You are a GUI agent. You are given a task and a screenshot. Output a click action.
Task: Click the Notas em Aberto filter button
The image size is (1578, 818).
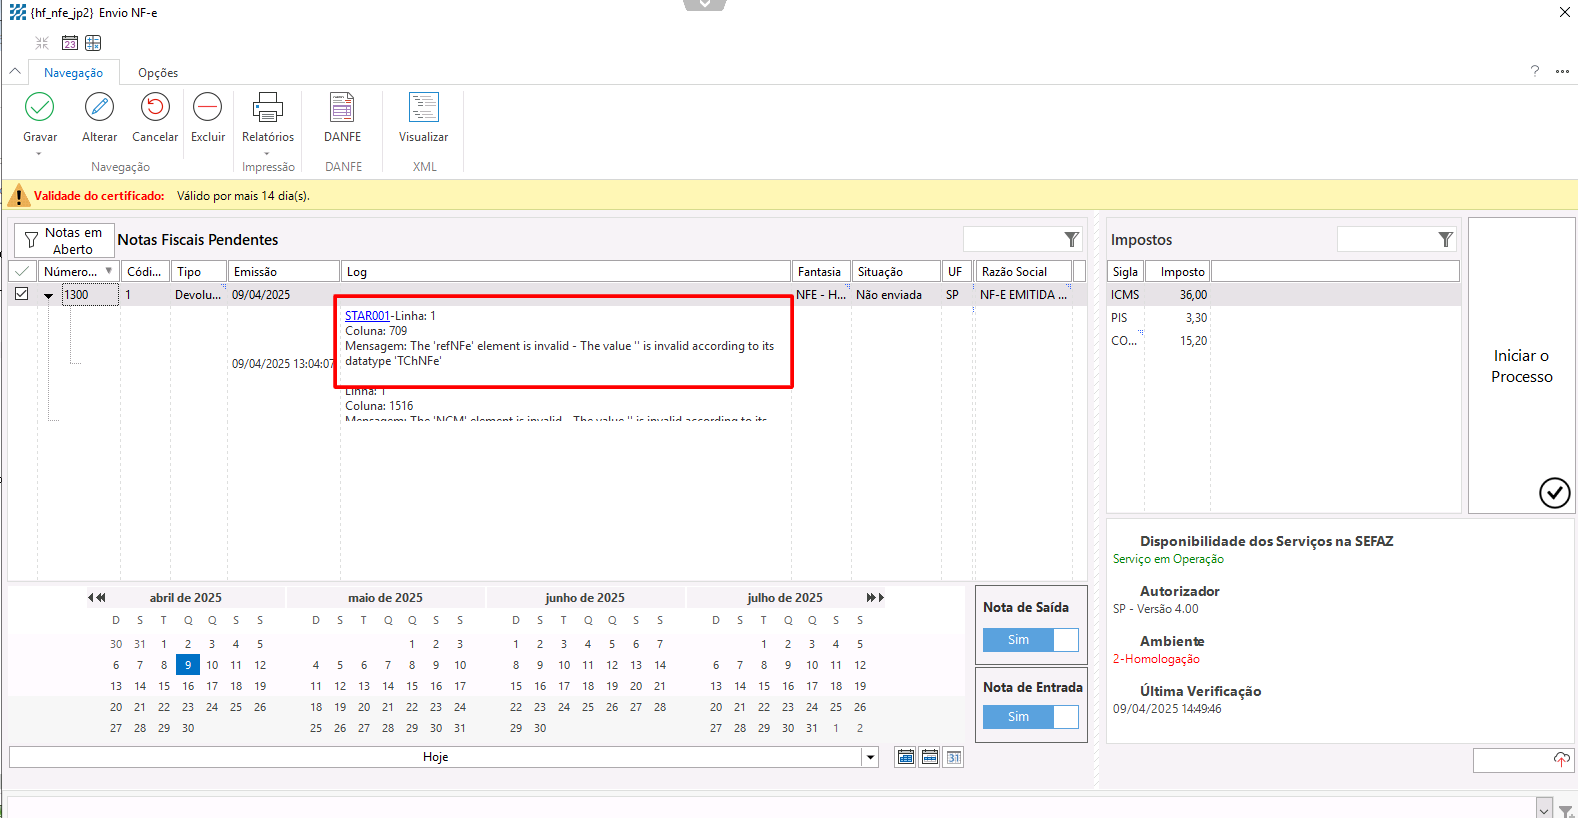64,241
